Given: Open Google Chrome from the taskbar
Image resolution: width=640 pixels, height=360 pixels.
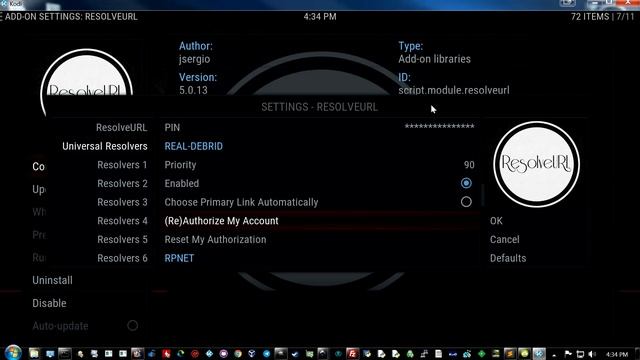Looking at the screenshot, I should 238,353.
